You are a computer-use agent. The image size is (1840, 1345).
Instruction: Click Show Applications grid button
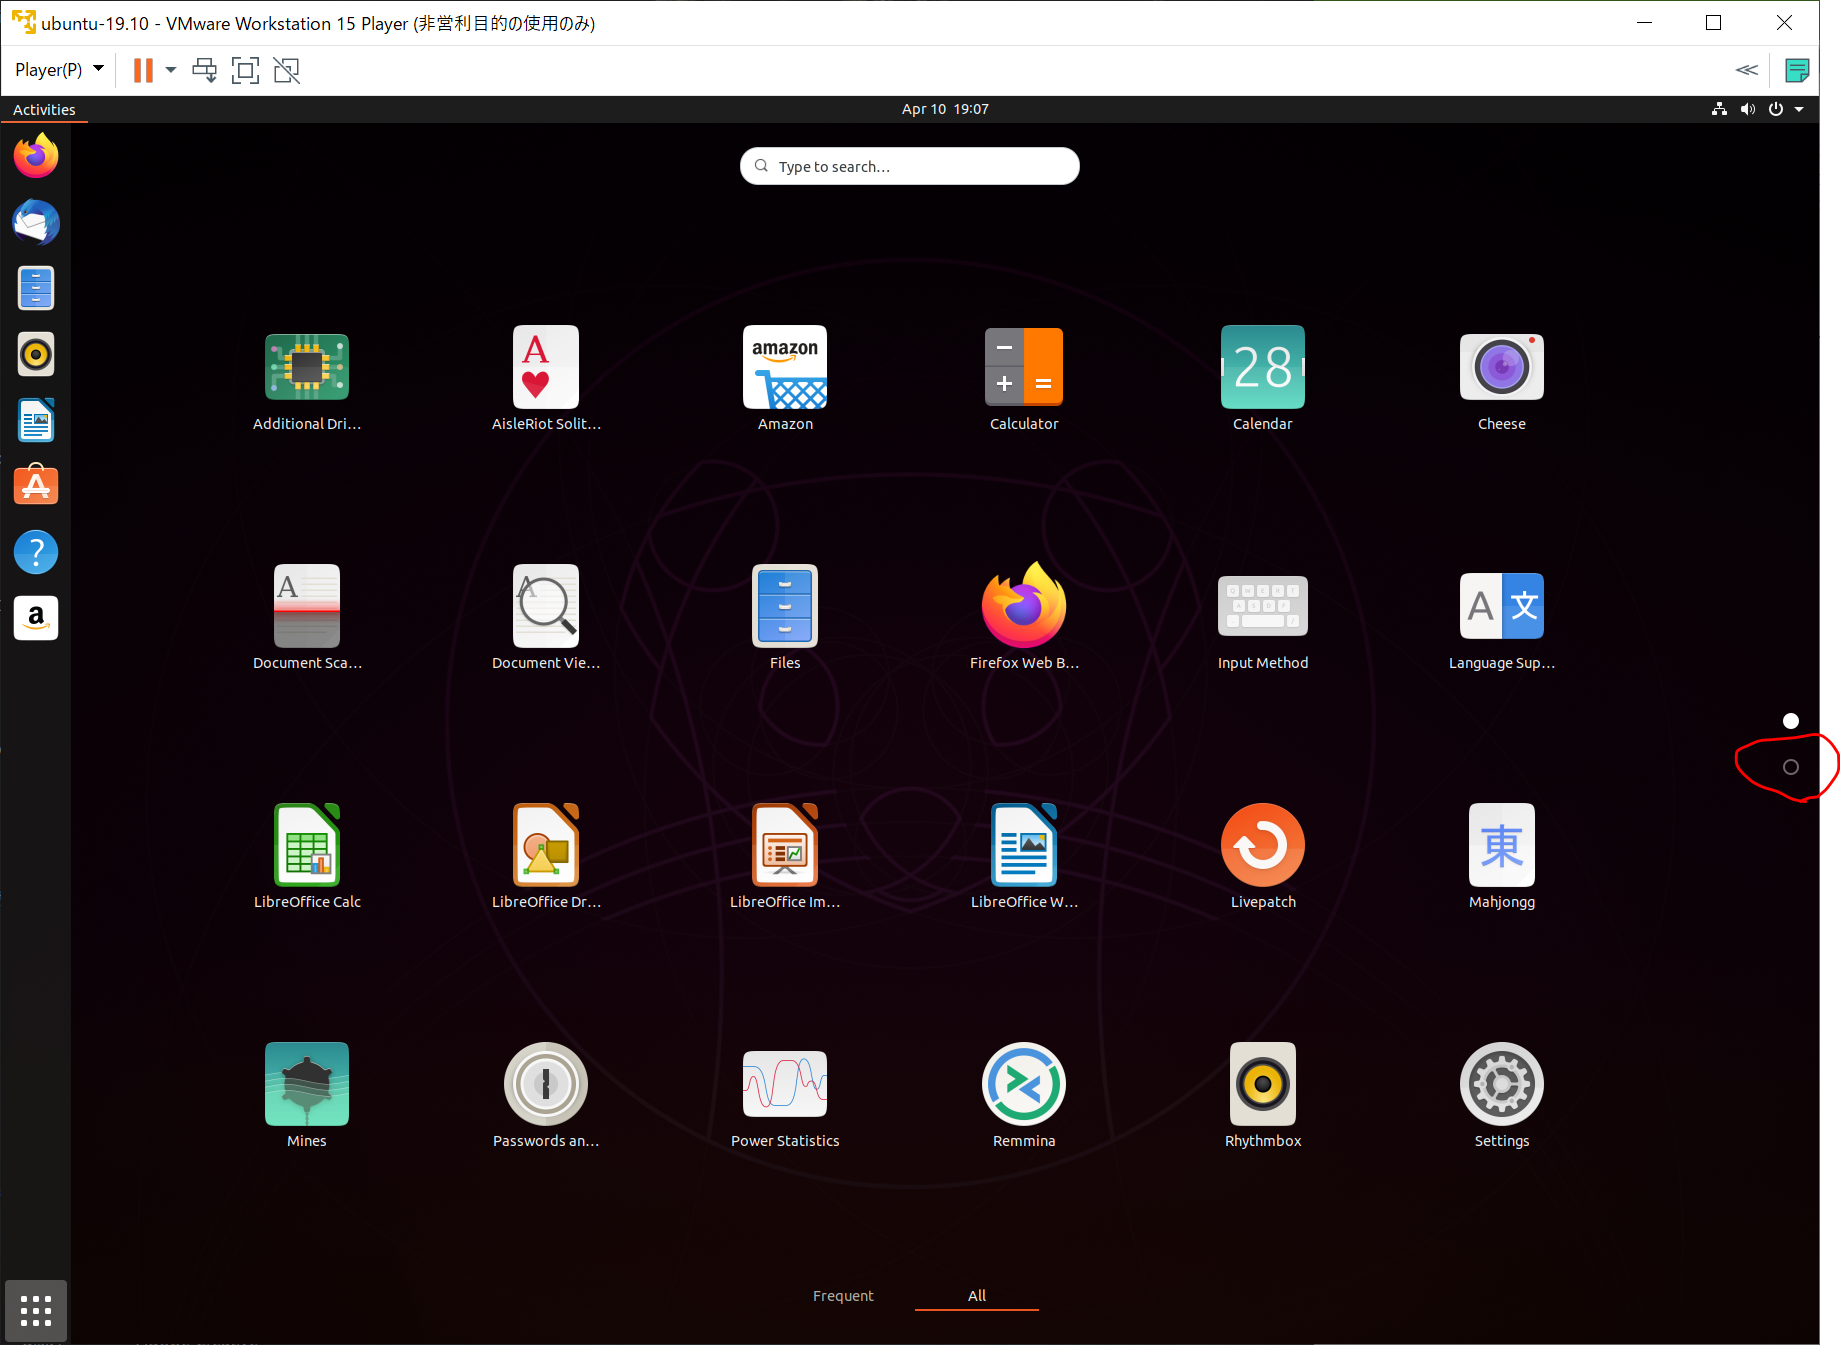click(36, 1310)
